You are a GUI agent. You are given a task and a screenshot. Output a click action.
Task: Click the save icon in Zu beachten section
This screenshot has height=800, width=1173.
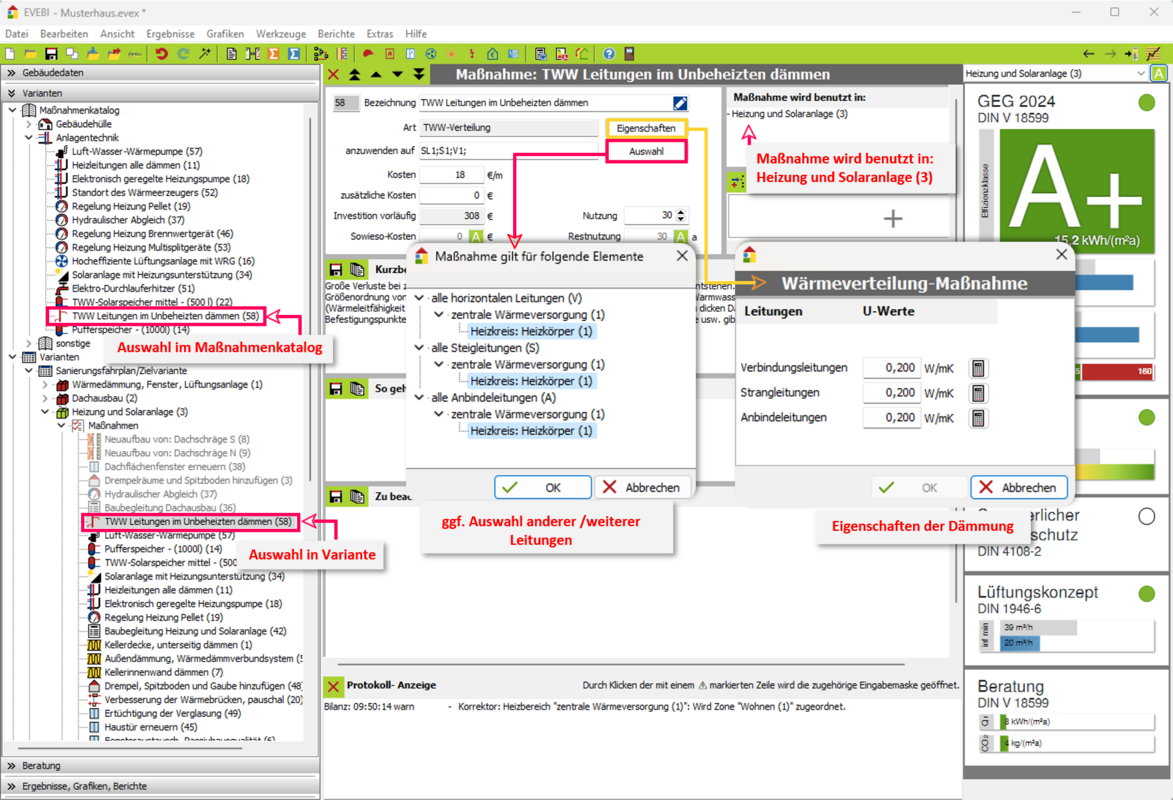pos(336,496)
